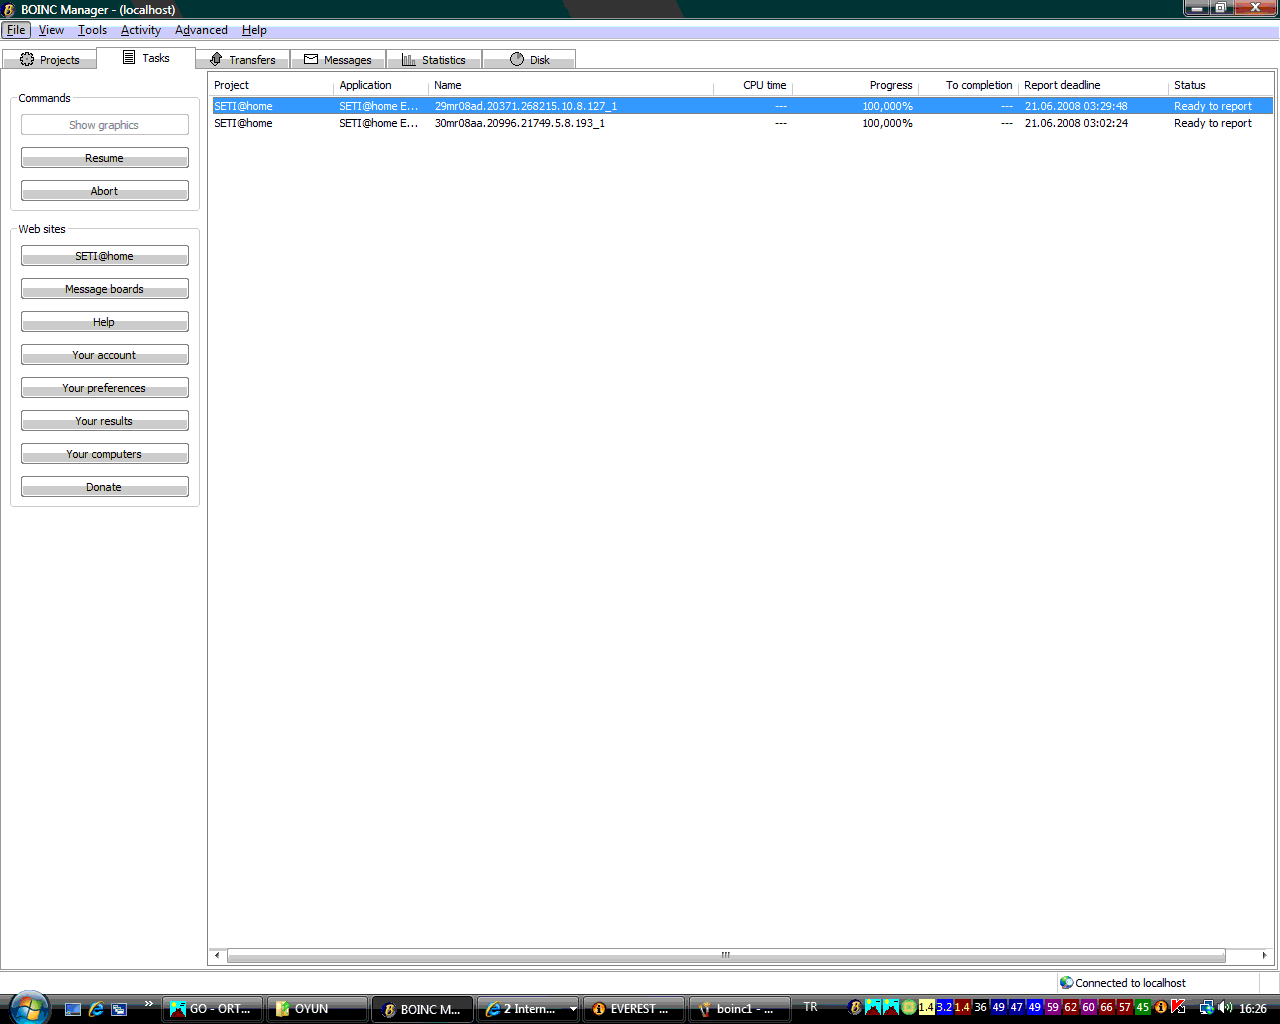
Task: Click deadline 21.06.2008 03:02:24
Action: 1076,123
